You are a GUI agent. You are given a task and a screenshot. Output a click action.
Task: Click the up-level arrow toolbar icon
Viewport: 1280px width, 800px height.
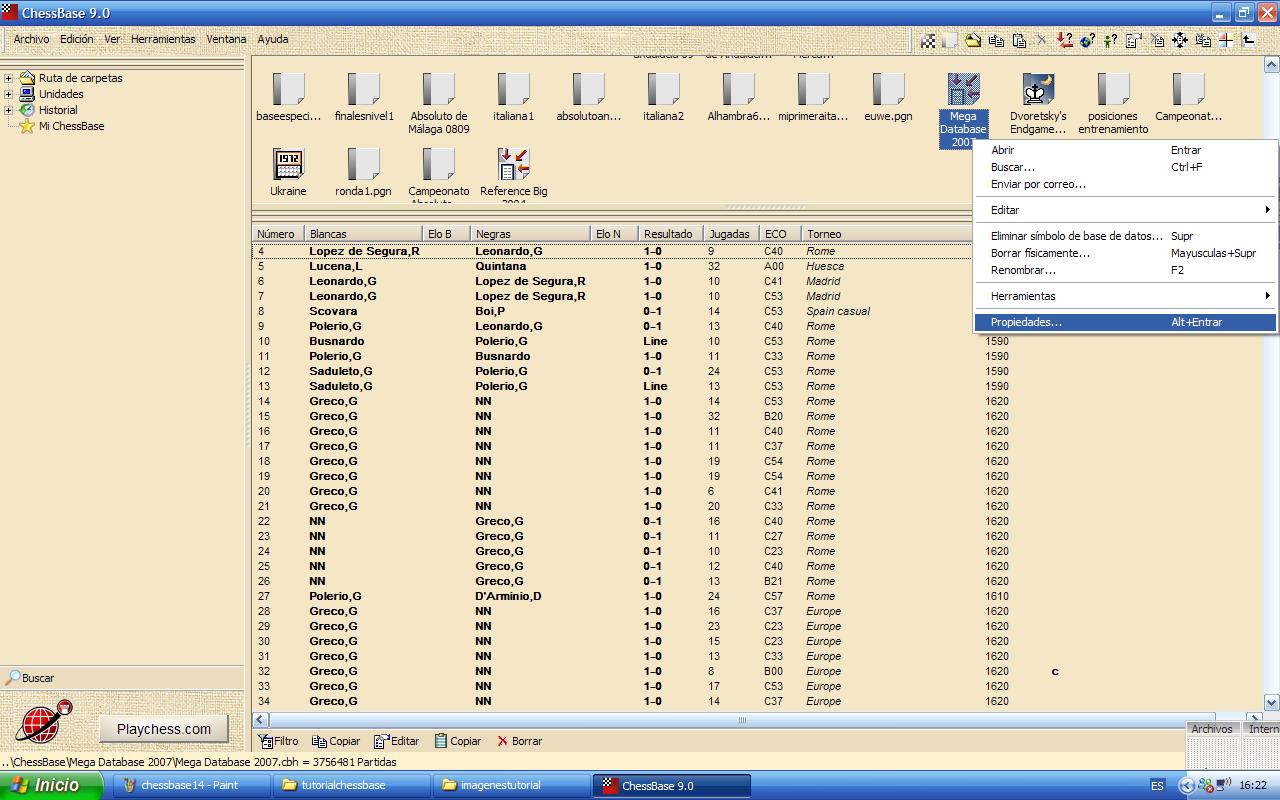point(1248,40)
